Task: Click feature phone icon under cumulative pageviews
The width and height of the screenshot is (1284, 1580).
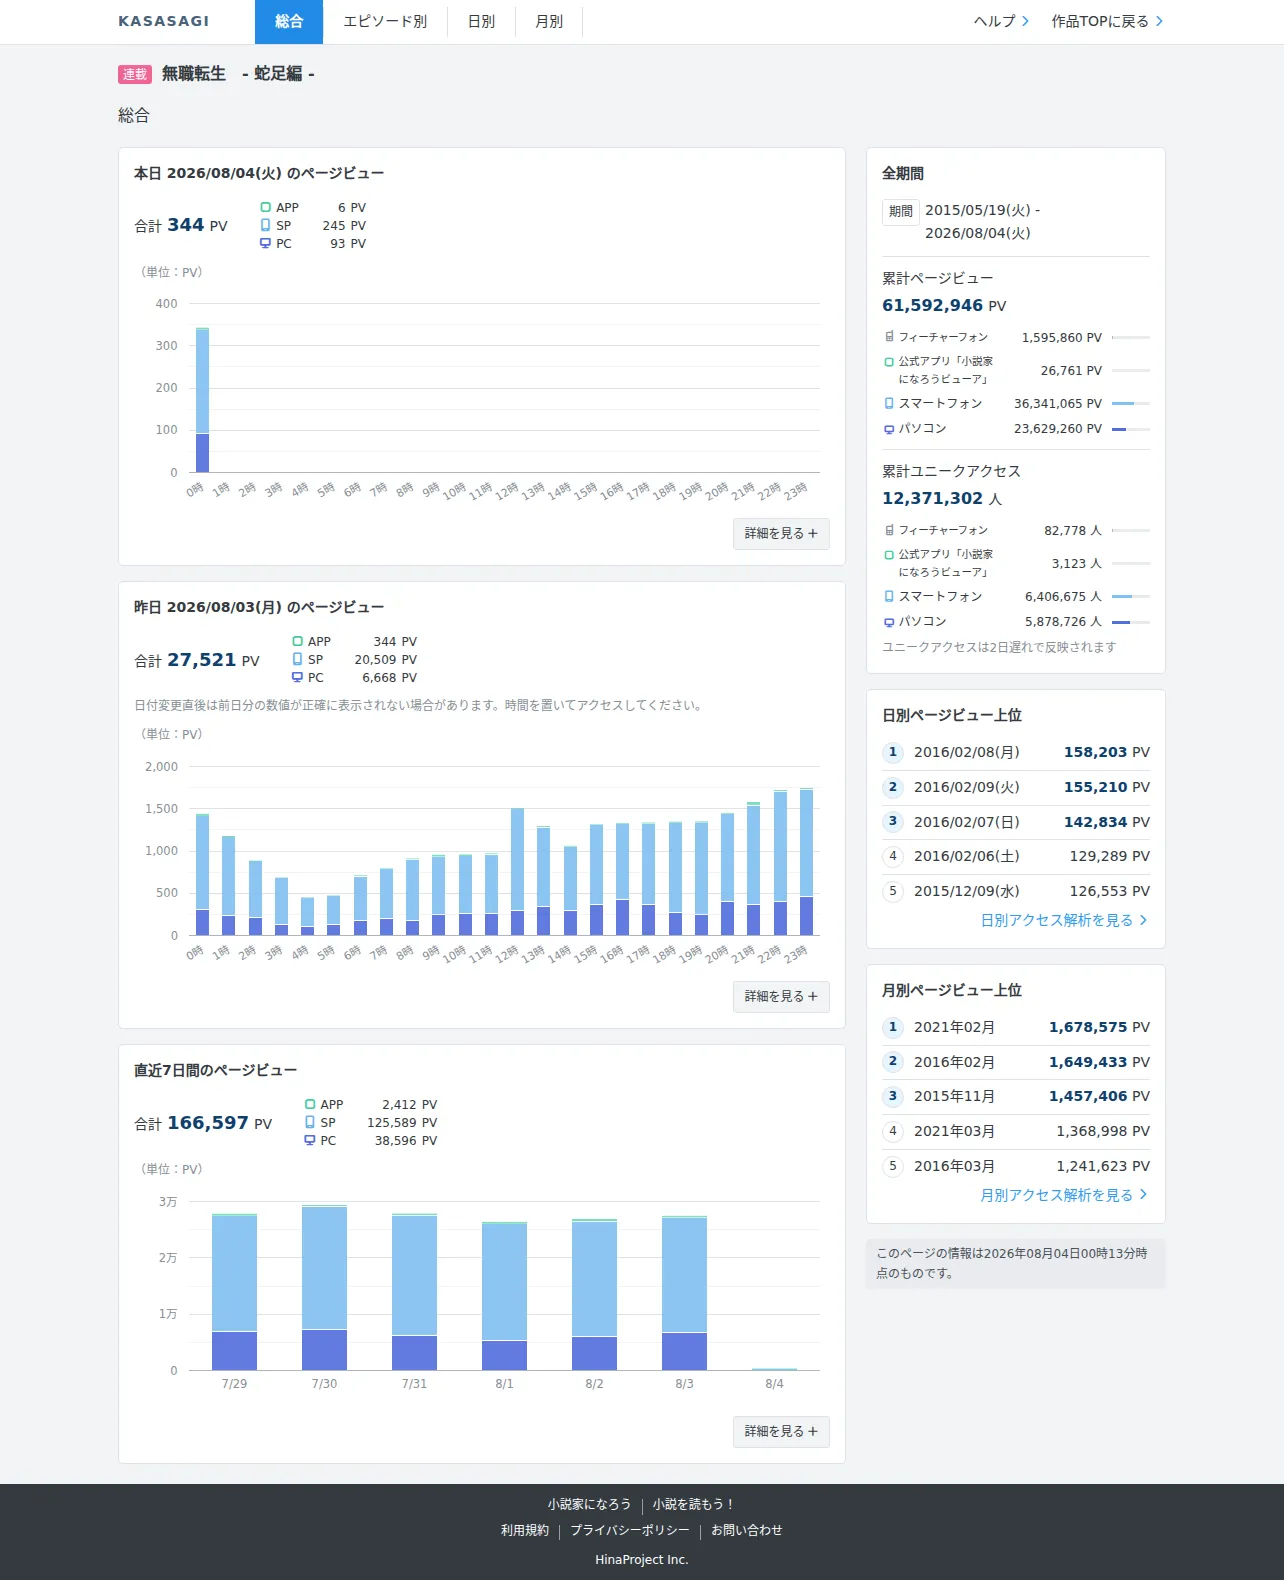Action: coord(889,337)
